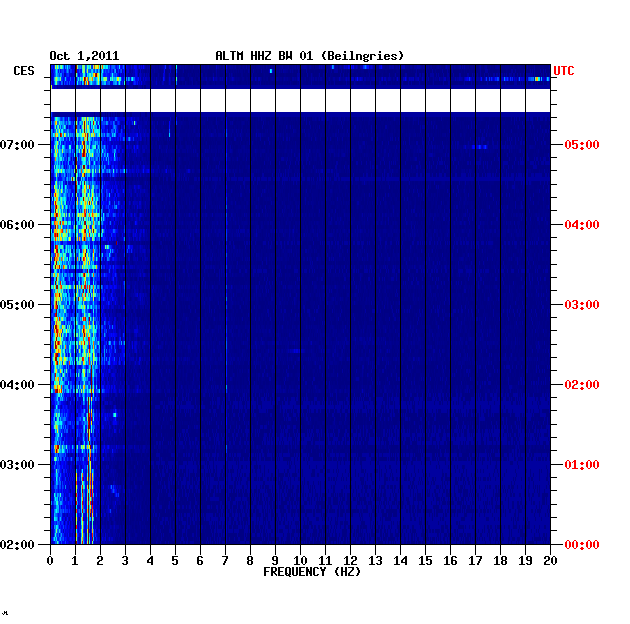
Task: Click frequency axis tick label '10'
Action: pyautogui.click(x=300, y=561)
